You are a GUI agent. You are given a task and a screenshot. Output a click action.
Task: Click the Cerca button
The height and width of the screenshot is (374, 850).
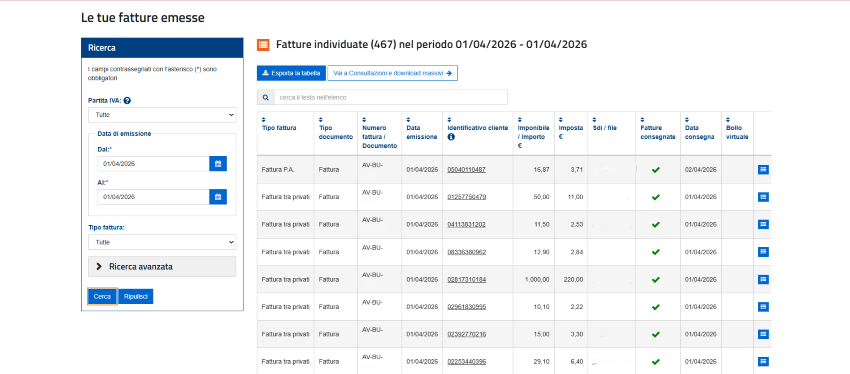(102, 296)
